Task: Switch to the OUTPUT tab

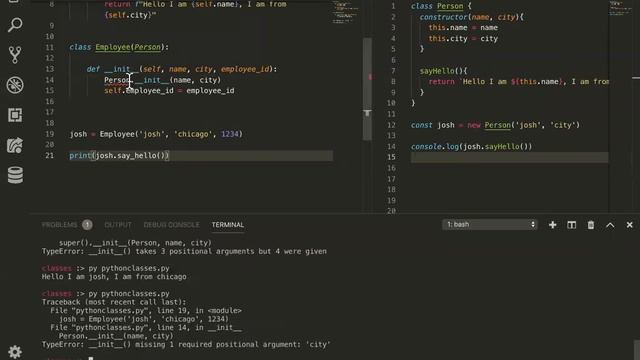Action: (x=118, y=225)
